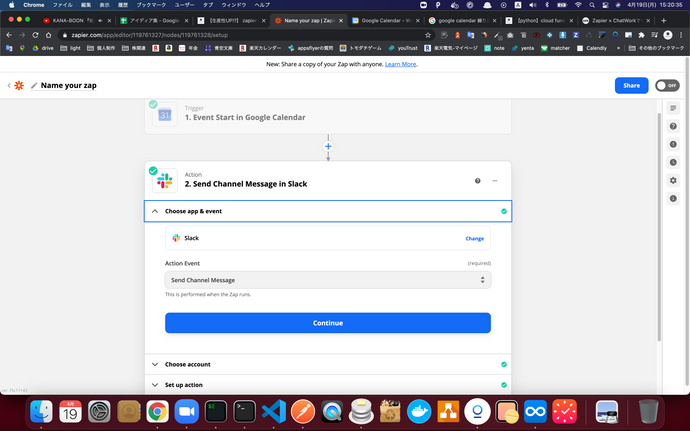Open the note bookmark

(x=495, y=48)
